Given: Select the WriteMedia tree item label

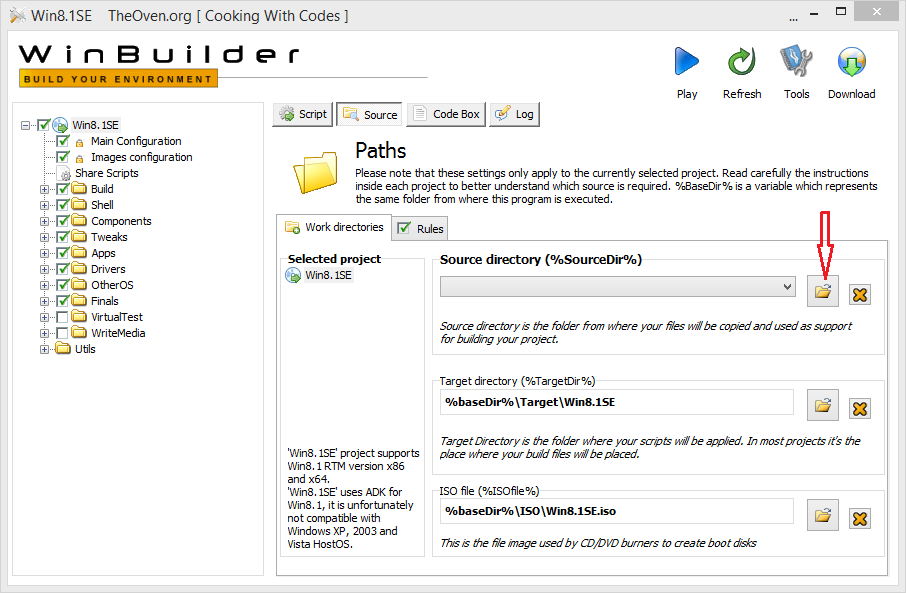Looking at the screenshot, I should 118,333.
